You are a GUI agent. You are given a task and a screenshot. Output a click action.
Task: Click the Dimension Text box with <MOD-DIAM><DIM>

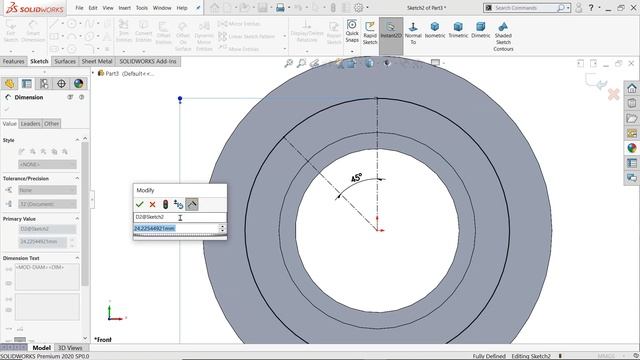[47, 277]
